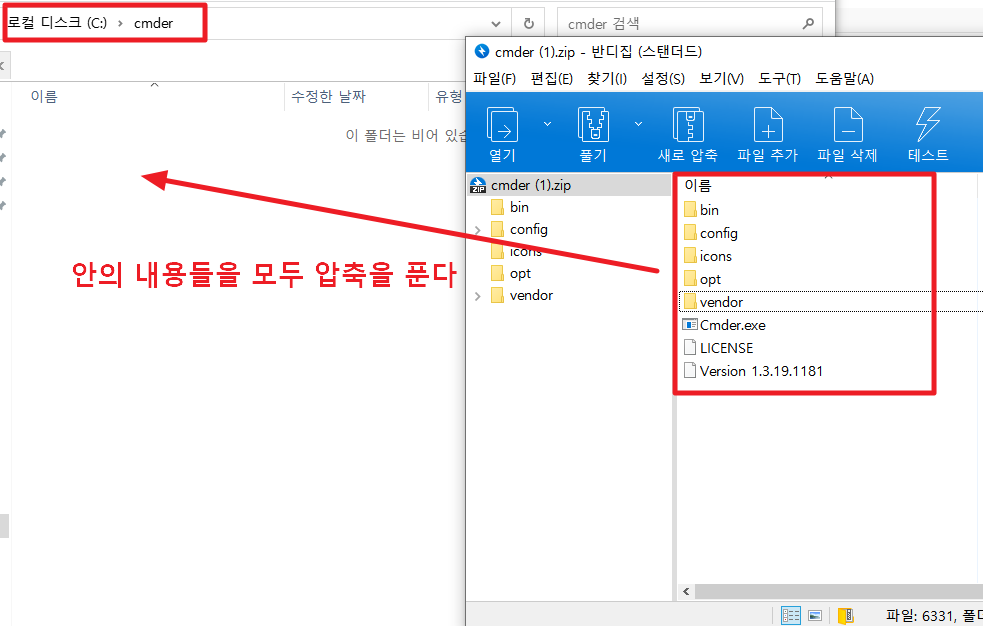Expand the vendor folder in tree pane
The image size is (983, 626).
478,296
